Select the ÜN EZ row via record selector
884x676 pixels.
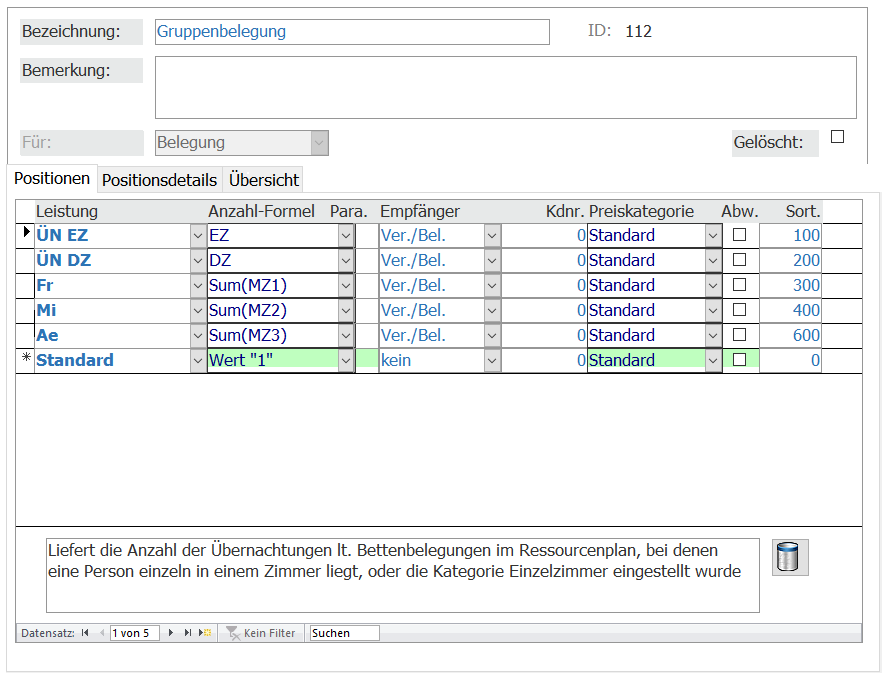(x=25, y=235)
